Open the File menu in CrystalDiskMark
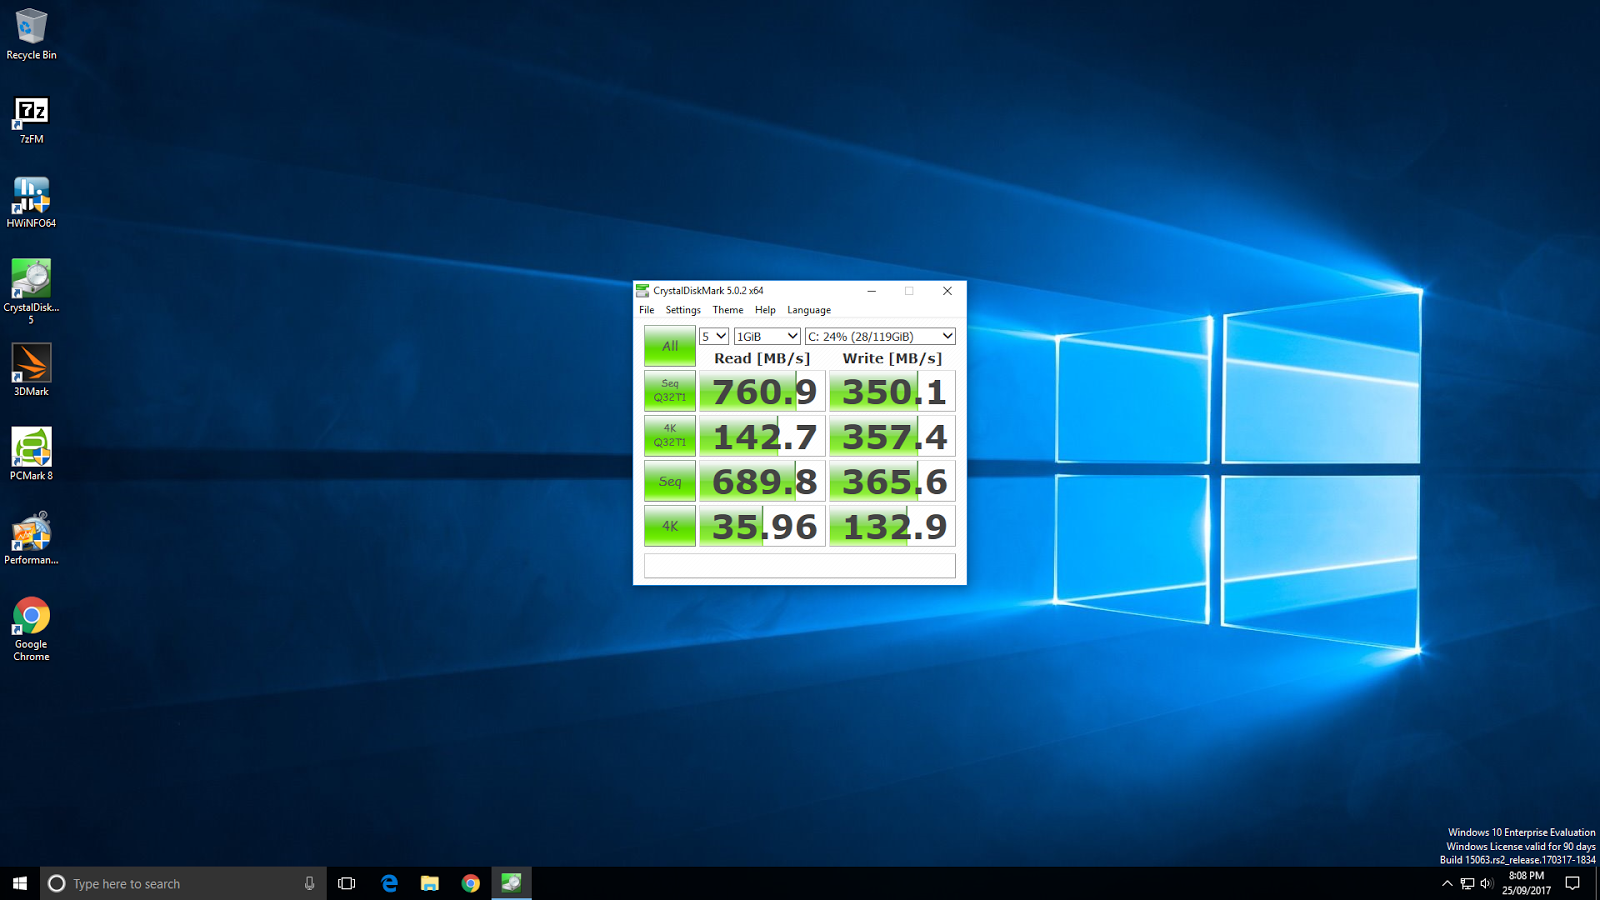 click(647, 310)
